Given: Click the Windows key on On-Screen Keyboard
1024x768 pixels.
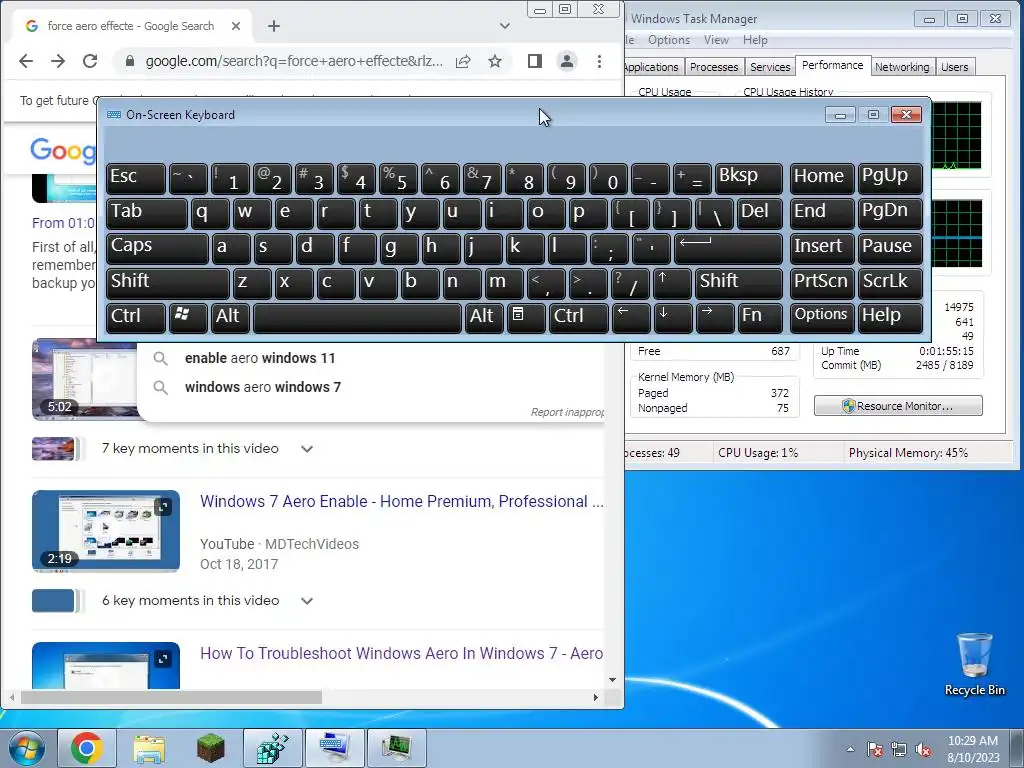Looking at the screenshot, I should (188, 317).
